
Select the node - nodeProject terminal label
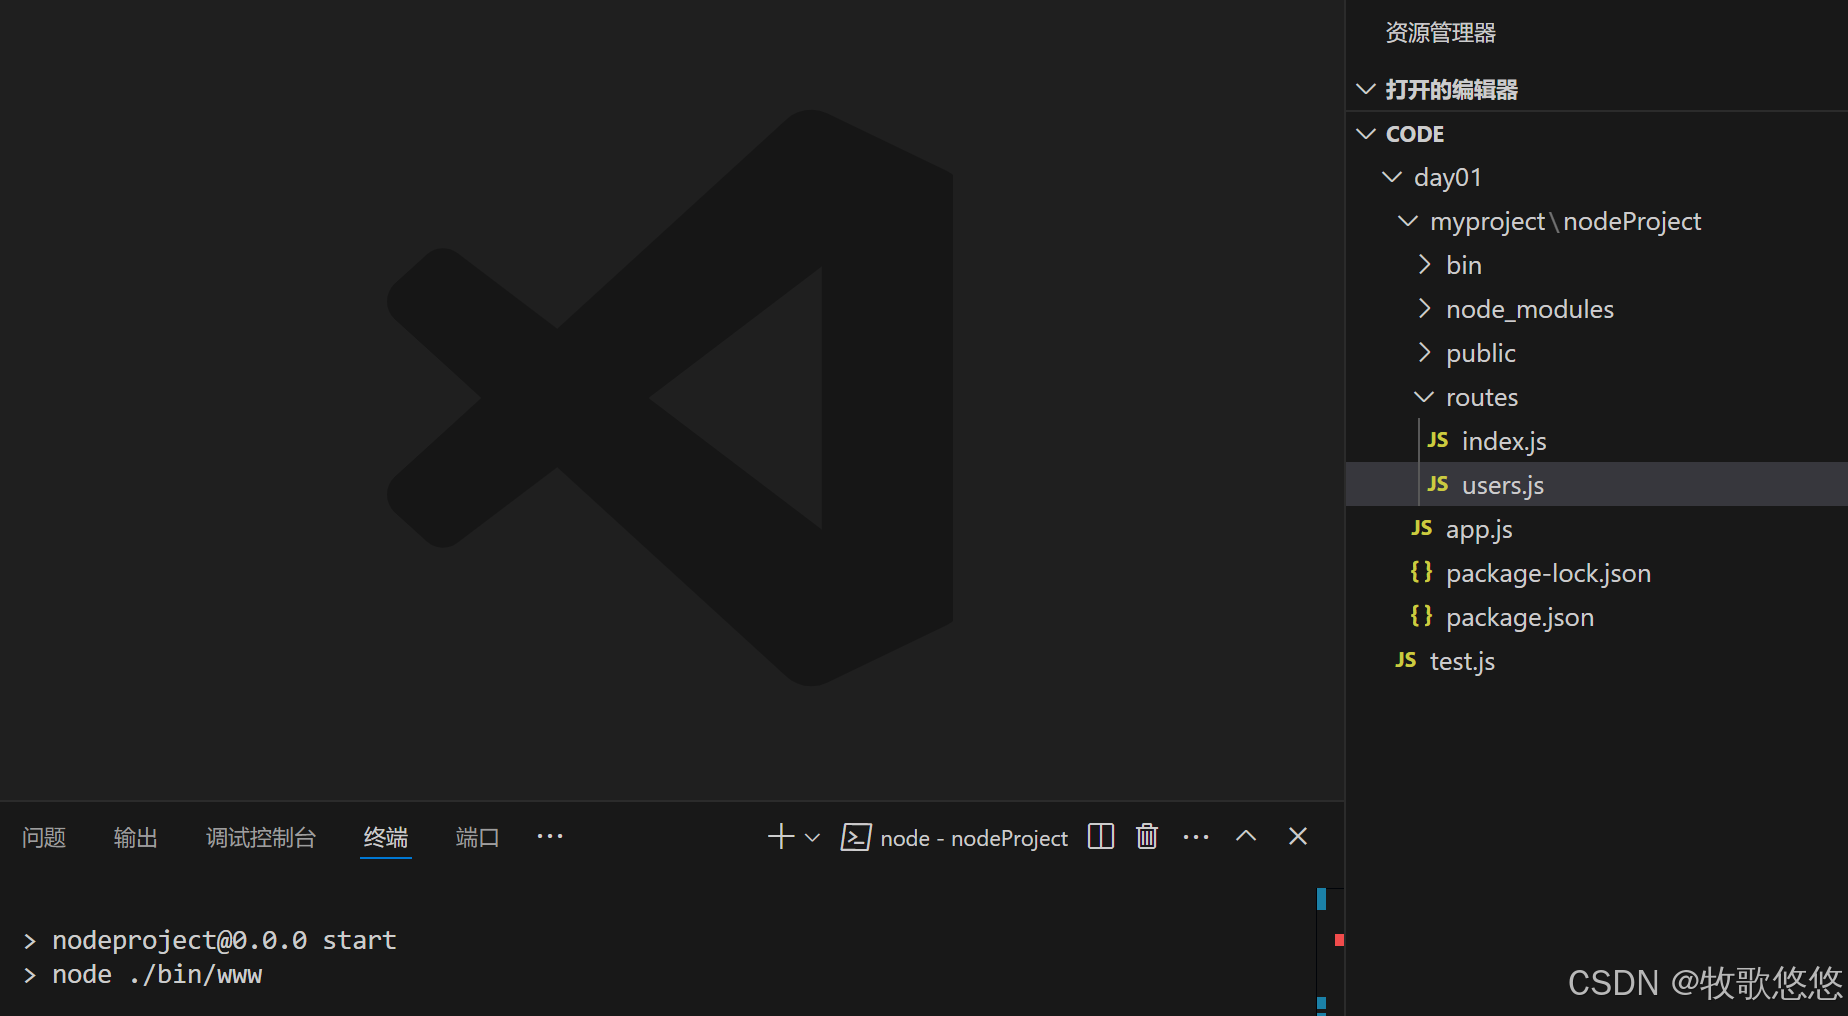974,838
